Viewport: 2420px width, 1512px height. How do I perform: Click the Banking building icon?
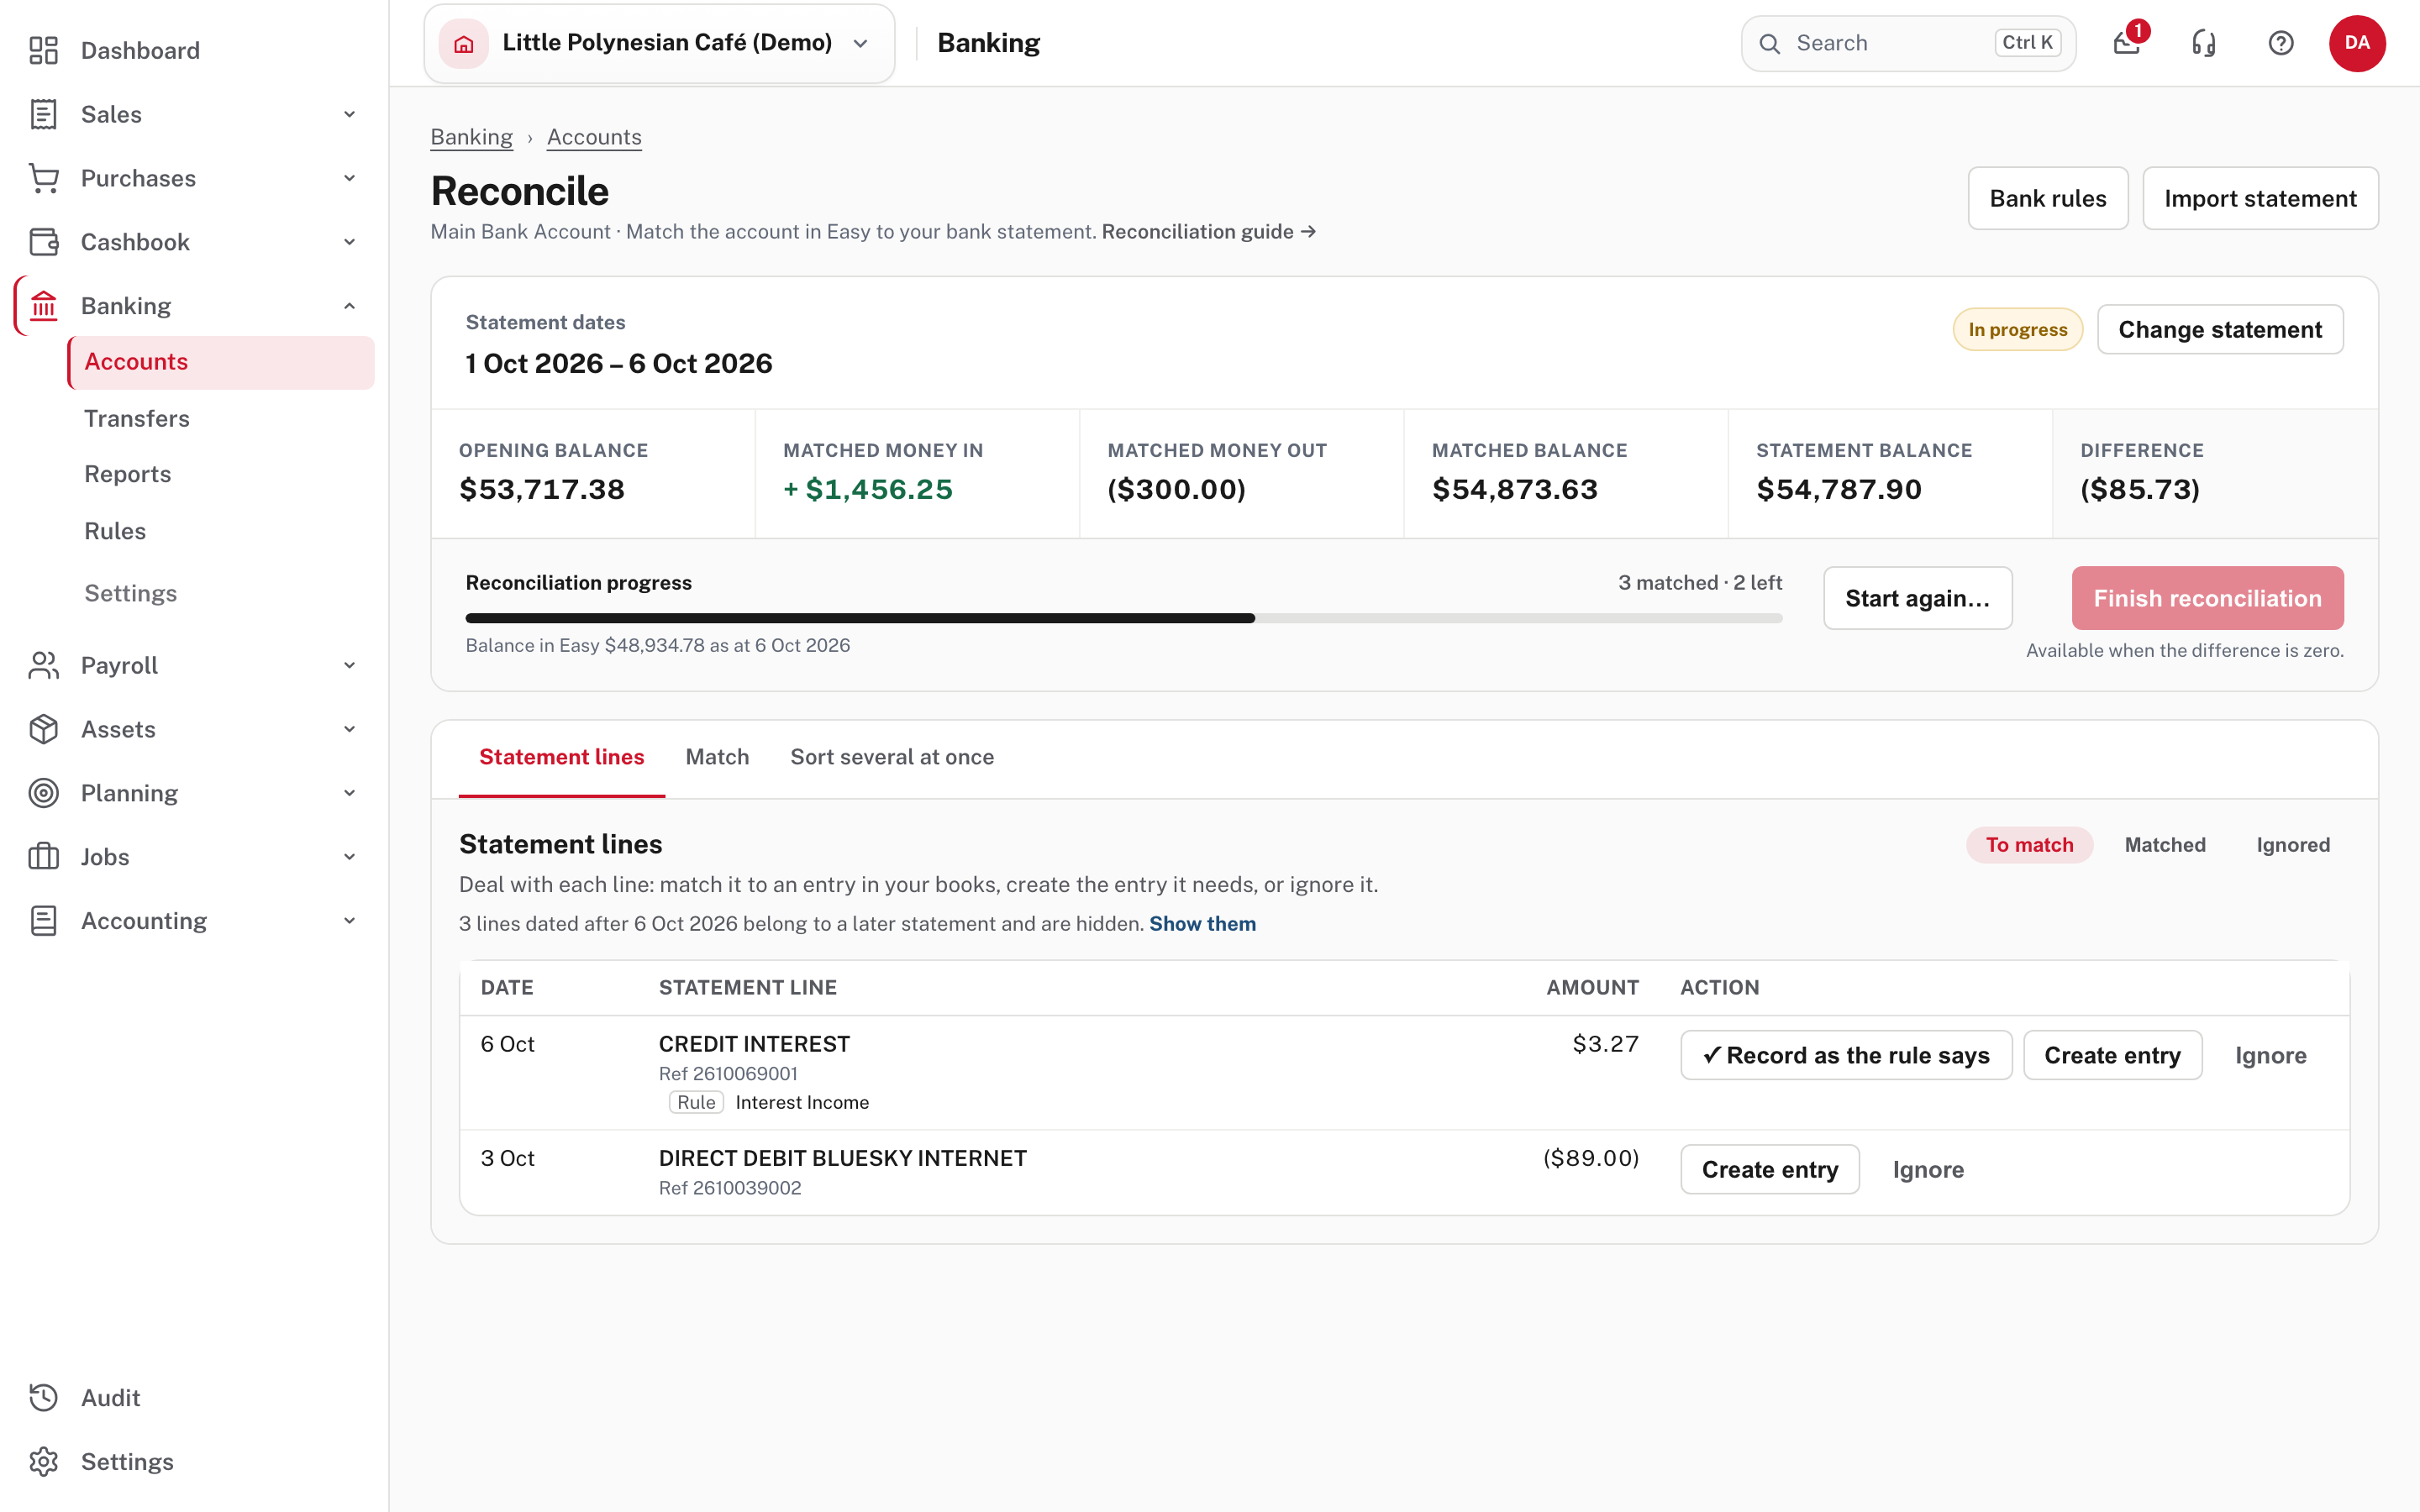pos(43,306)
